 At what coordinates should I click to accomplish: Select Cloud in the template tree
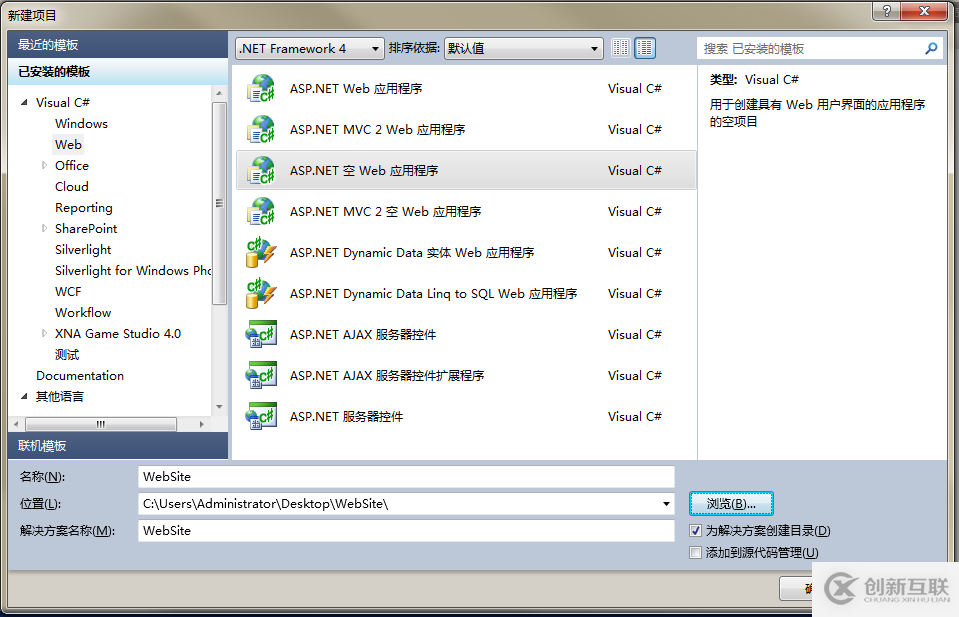(x=72, y=187)
